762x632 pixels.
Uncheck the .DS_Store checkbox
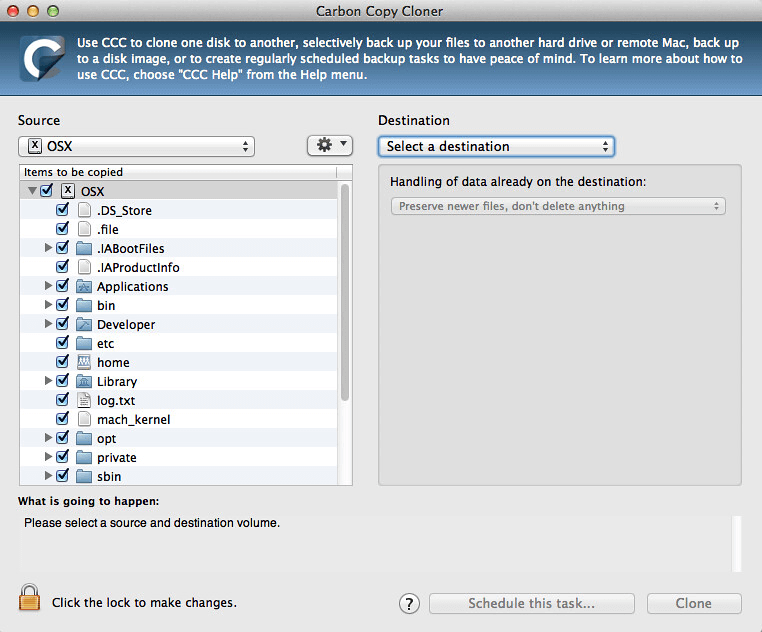[63, 211]
